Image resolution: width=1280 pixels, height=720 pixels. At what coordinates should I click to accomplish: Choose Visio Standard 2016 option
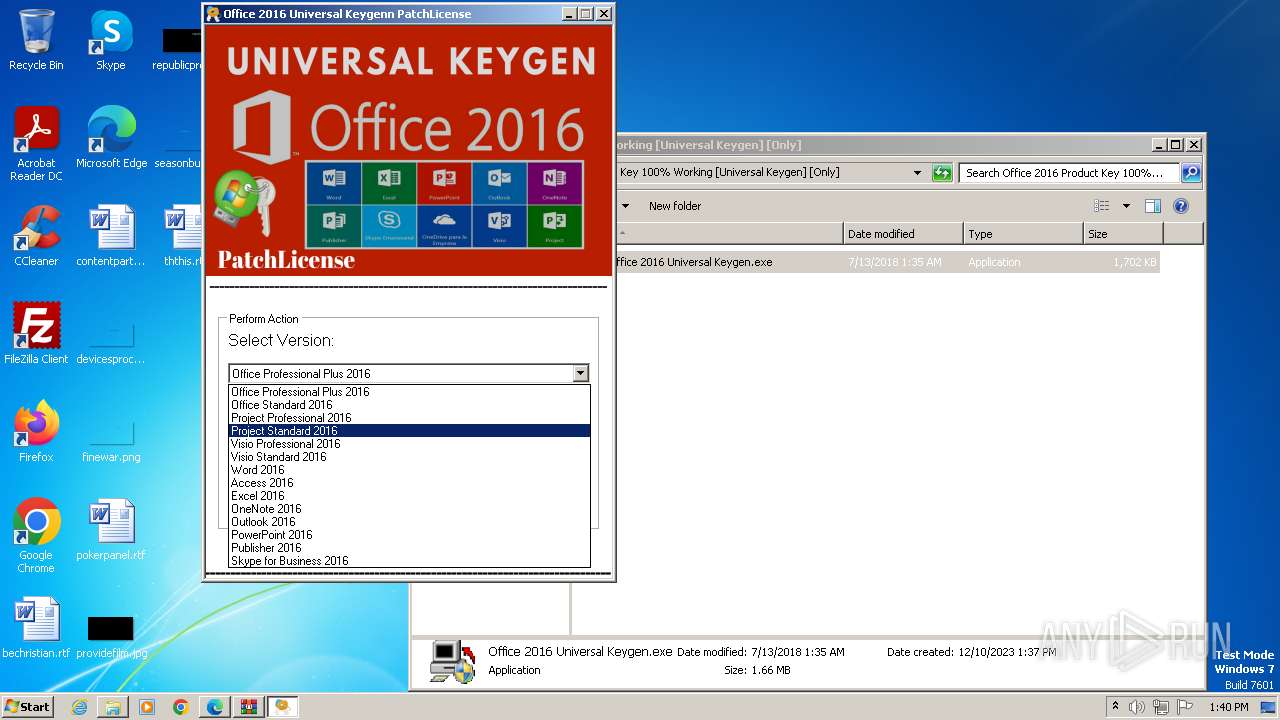tap(409, 457)
